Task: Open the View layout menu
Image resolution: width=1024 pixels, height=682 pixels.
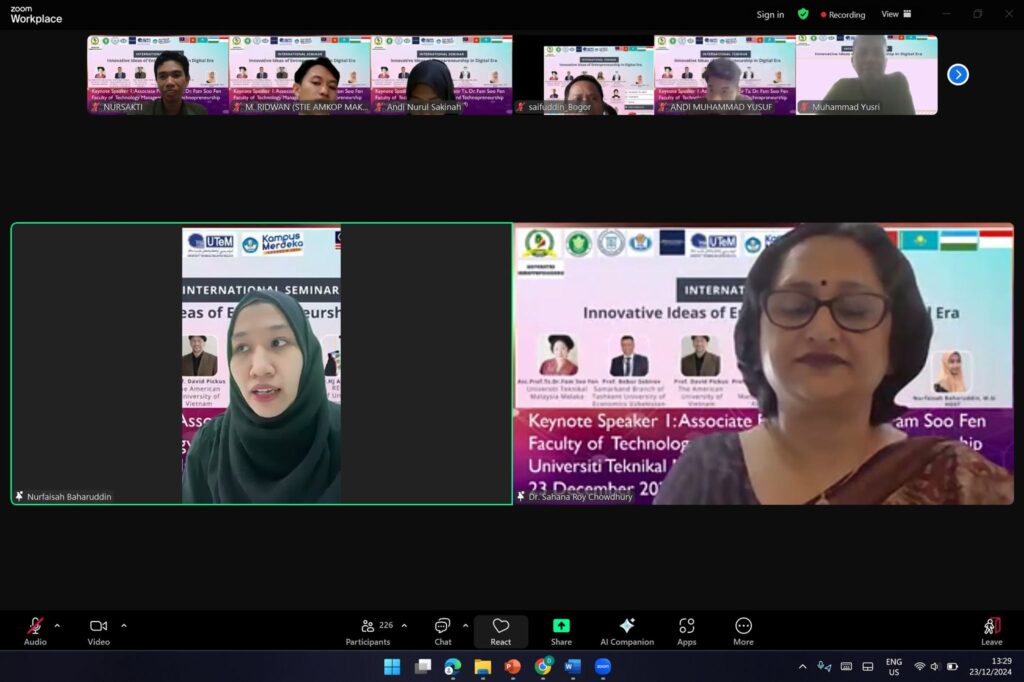Action: tap(896, 14)
